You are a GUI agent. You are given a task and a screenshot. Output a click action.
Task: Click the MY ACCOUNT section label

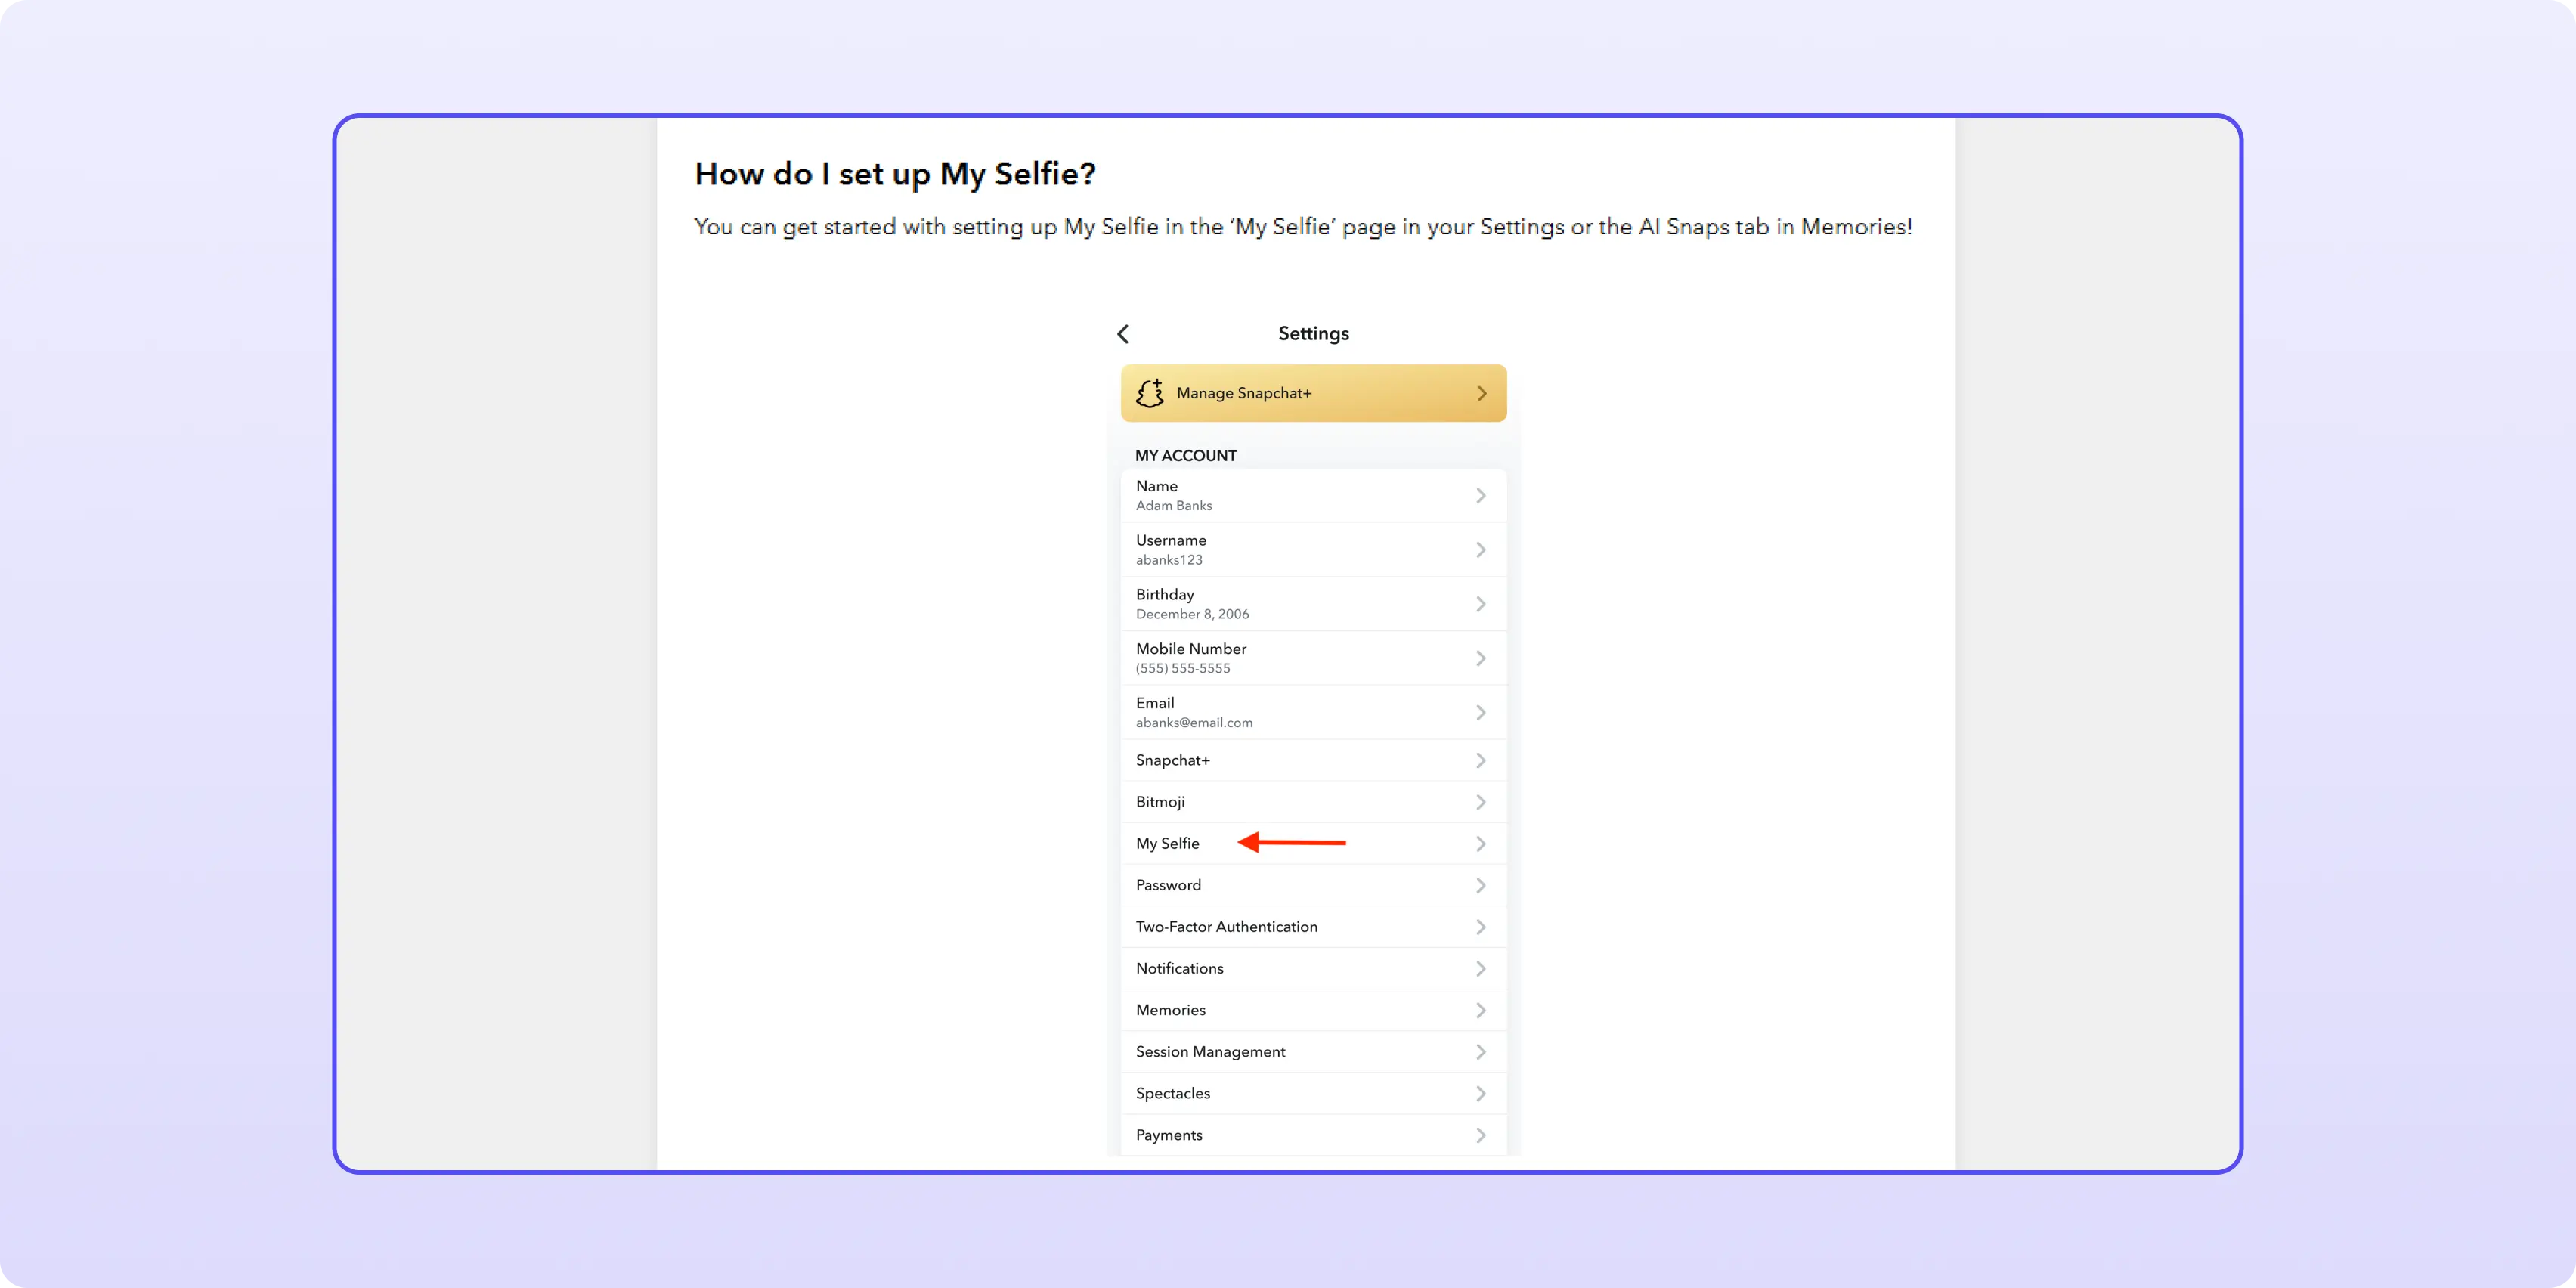pyautogui.click(x=1185, y=456)
